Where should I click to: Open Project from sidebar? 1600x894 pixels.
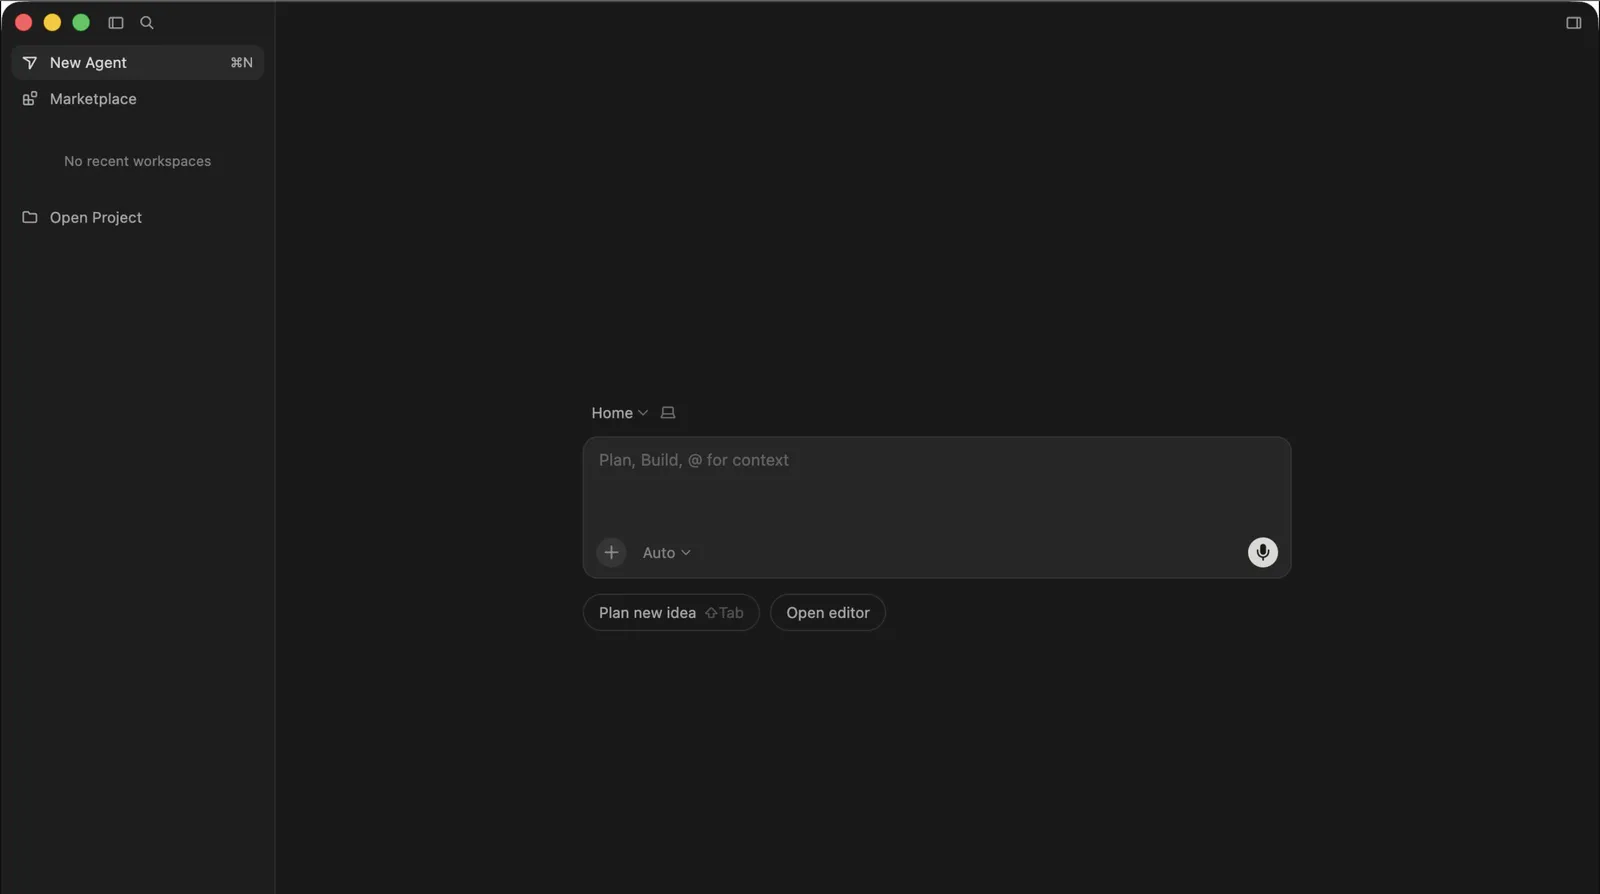pos(138,217)
